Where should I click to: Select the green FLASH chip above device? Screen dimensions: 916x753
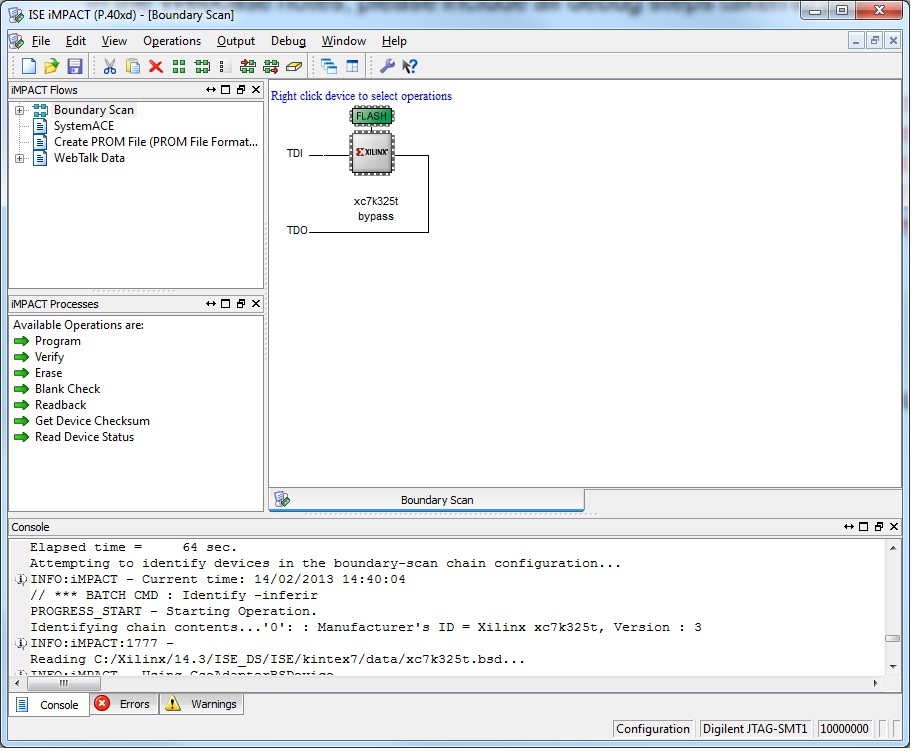(372, 116)
